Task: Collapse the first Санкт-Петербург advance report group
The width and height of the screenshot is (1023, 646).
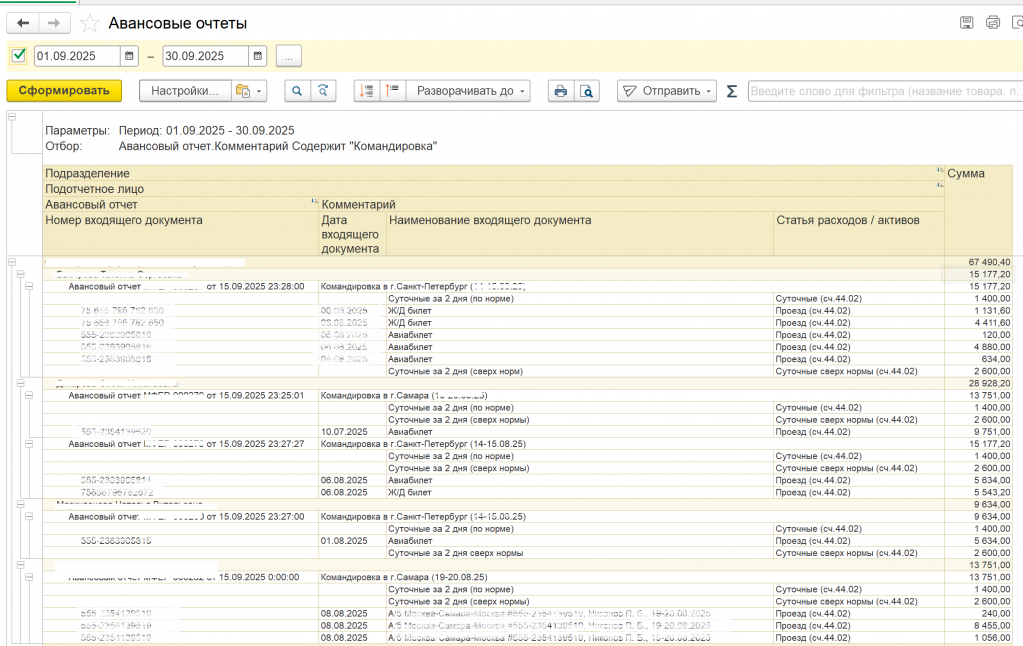Action: [28, 286]
